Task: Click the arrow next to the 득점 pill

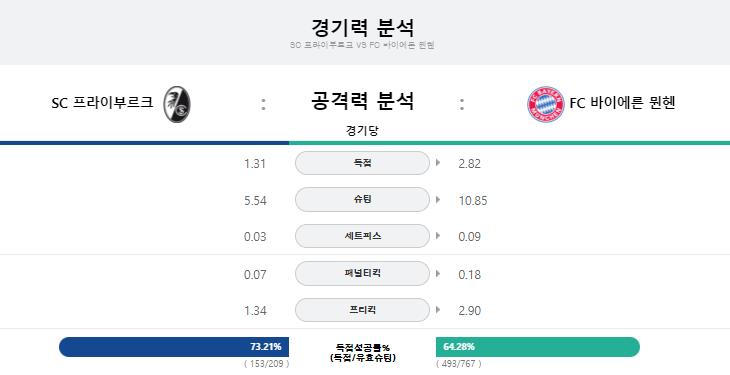Action: (438, 163)
